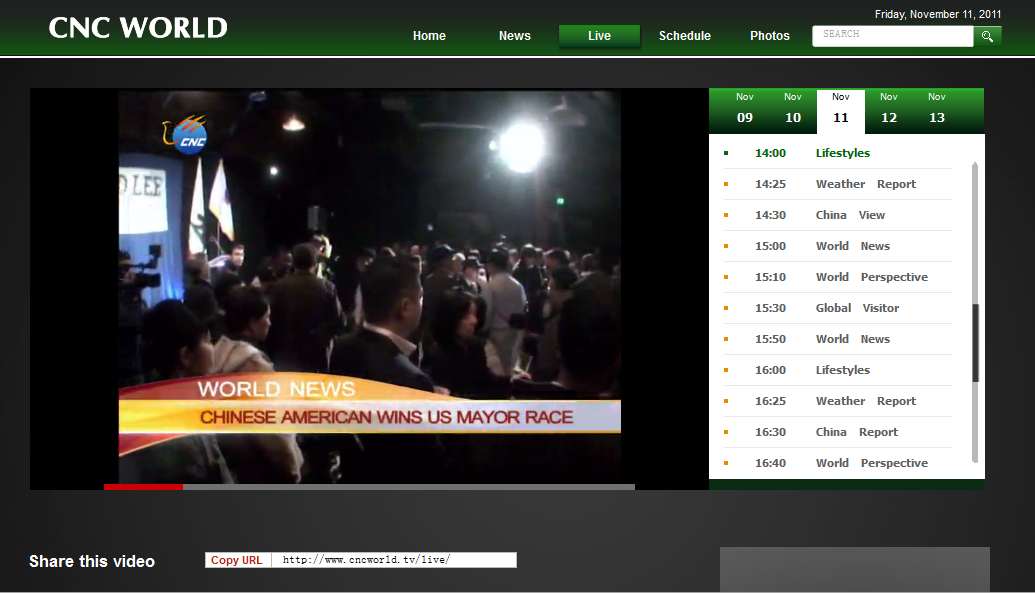Image resolution: width=1035 pixels, height=593 pixels.
Task: Click the CNC WORLD site logo
Action: coord(138,28)
